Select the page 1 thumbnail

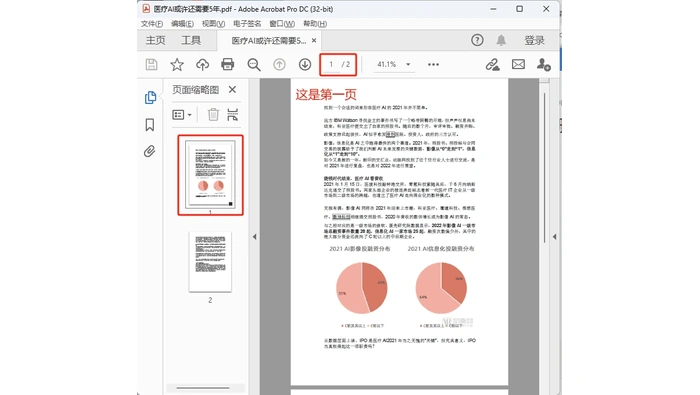pyautogui.click(x=210, y=175)
